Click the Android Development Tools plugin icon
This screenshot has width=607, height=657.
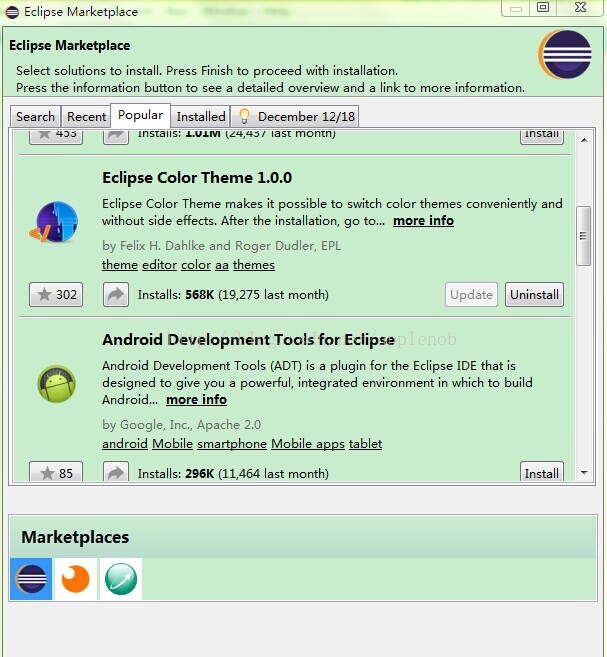(x=56, y=383)
